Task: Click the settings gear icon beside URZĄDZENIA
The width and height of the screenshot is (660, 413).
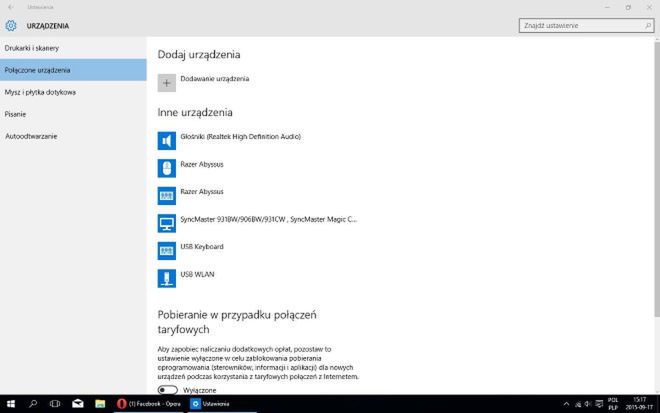Action: 11,26
